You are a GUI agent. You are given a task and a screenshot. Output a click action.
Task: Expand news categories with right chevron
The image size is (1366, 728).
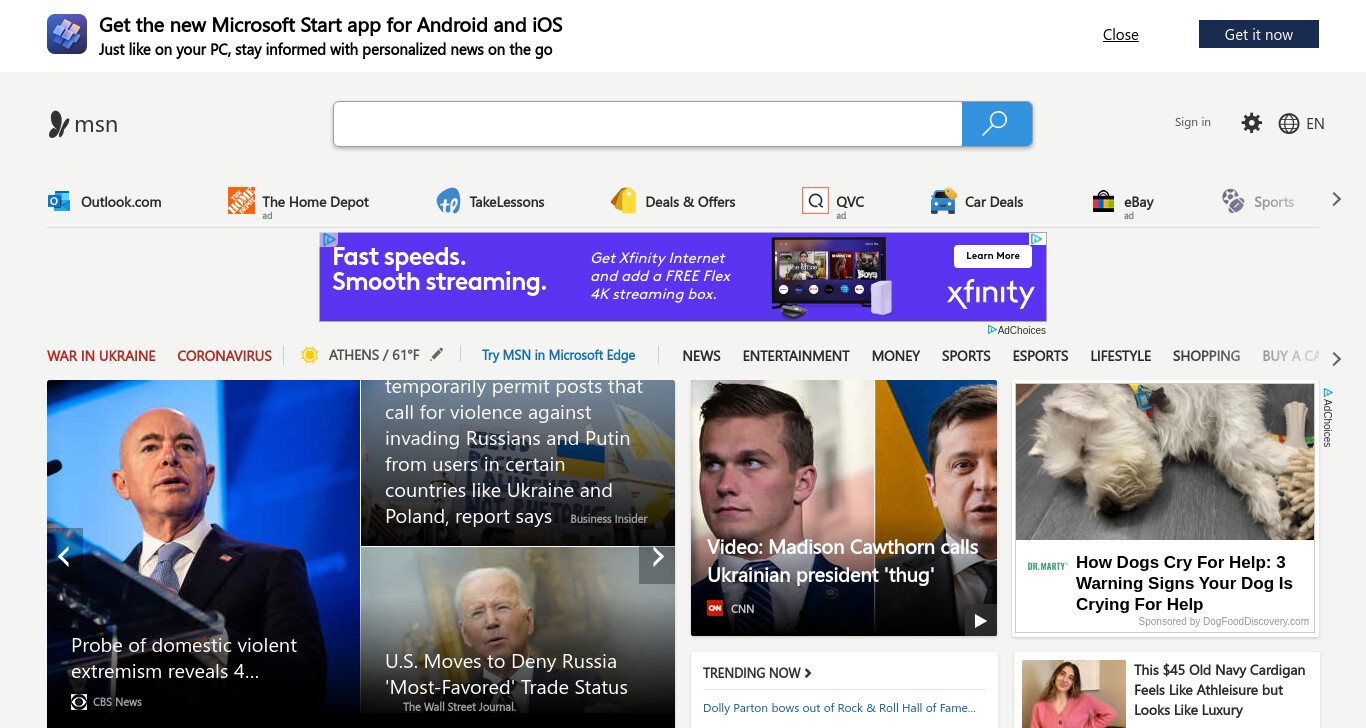[1337, 358]
